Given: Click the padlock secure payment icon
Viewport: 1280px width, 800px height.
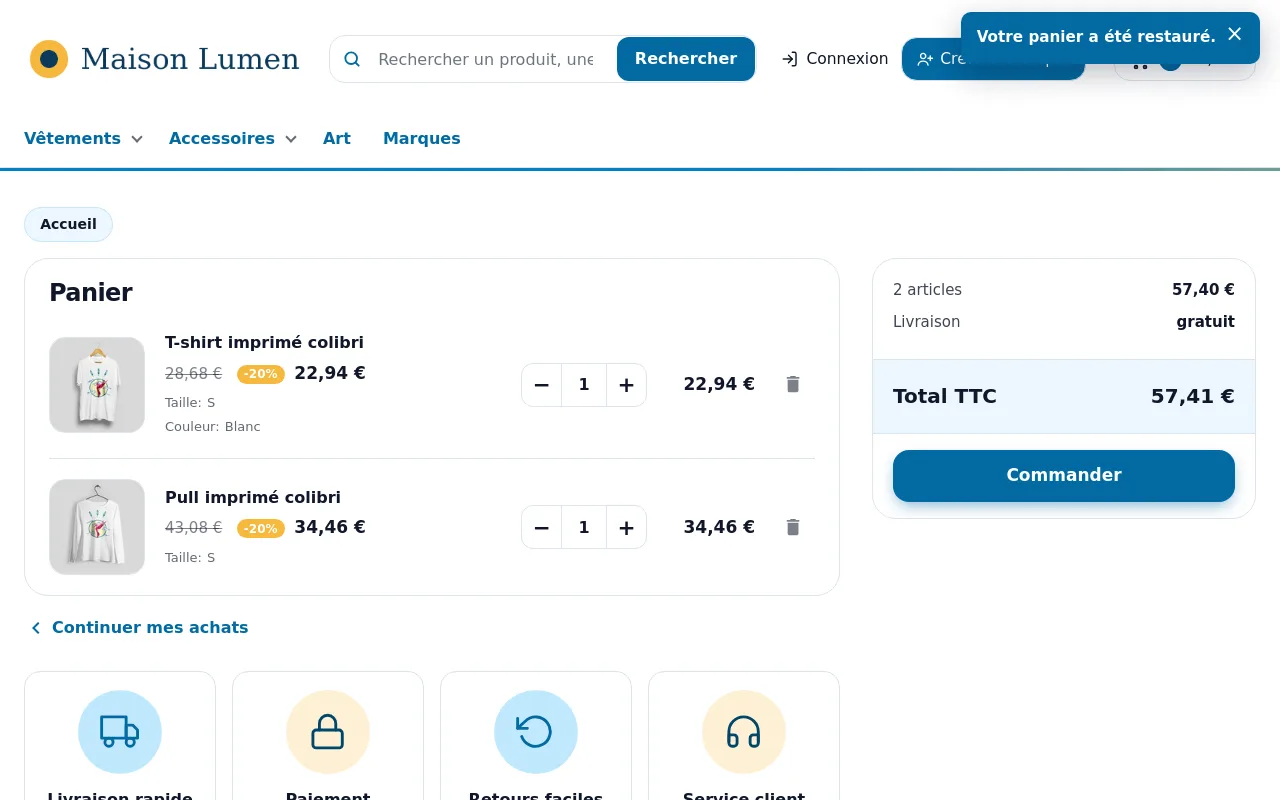Looking at the screenshot, I should [328, 732].
